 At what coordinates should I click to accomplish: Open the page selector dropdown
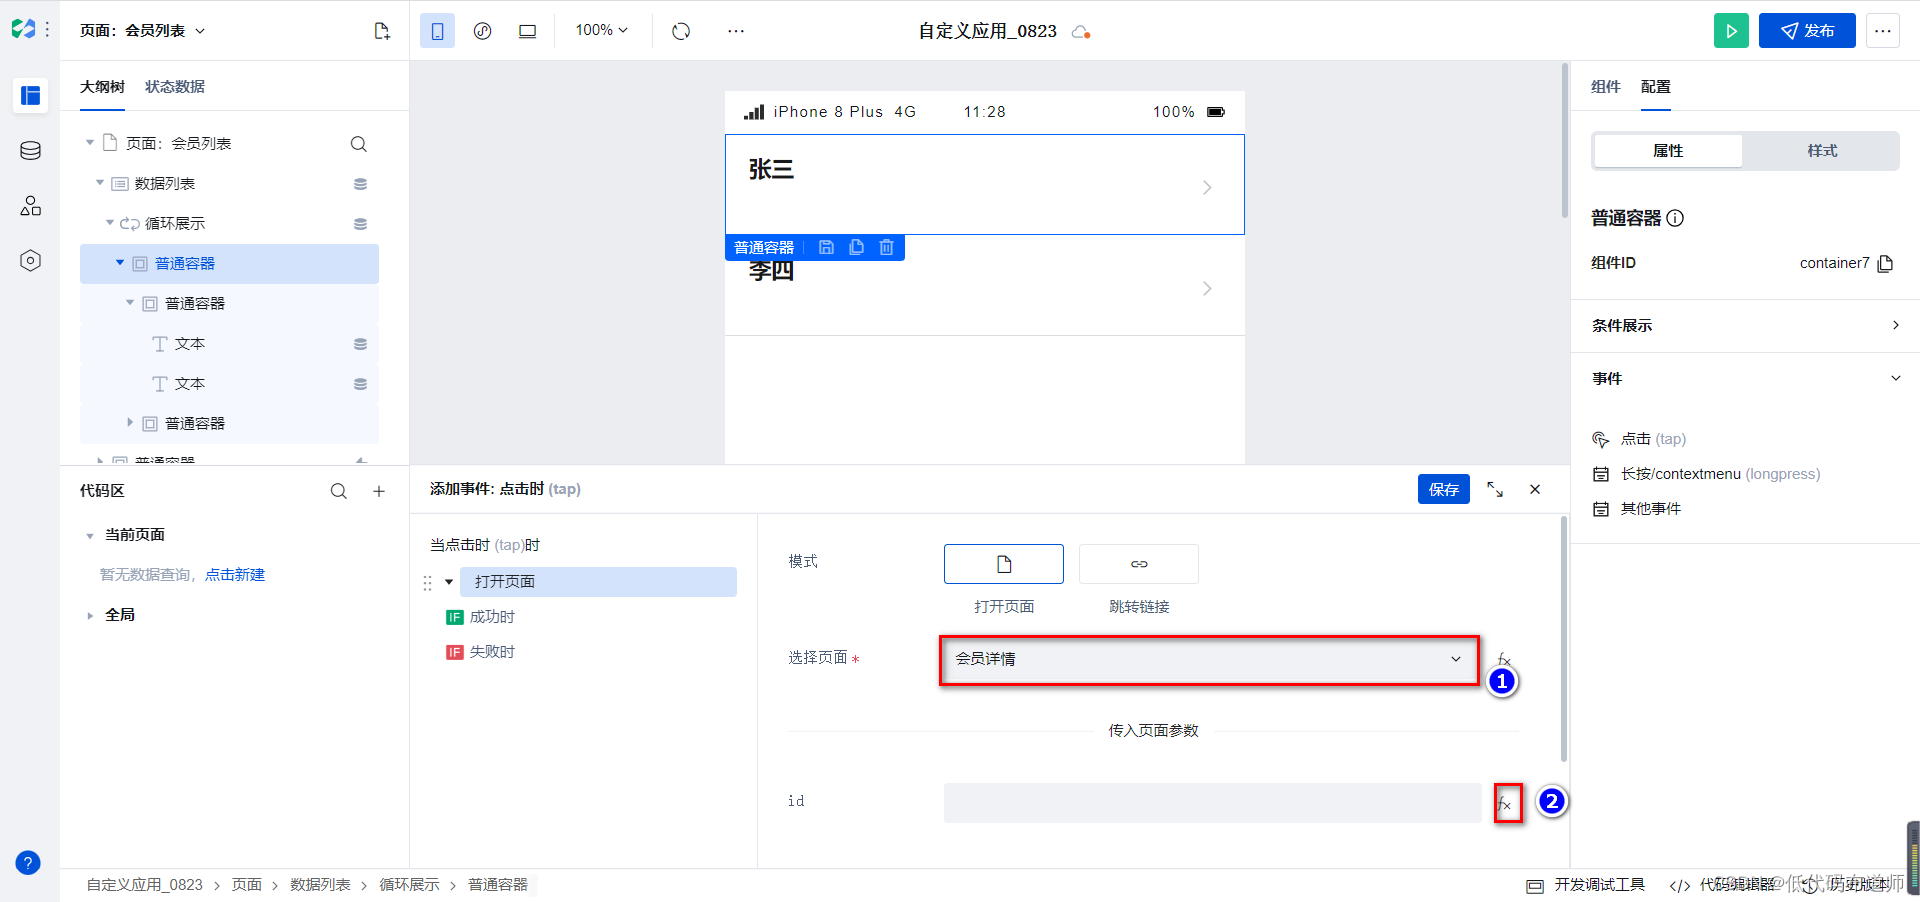click(x=1209, y=659)
